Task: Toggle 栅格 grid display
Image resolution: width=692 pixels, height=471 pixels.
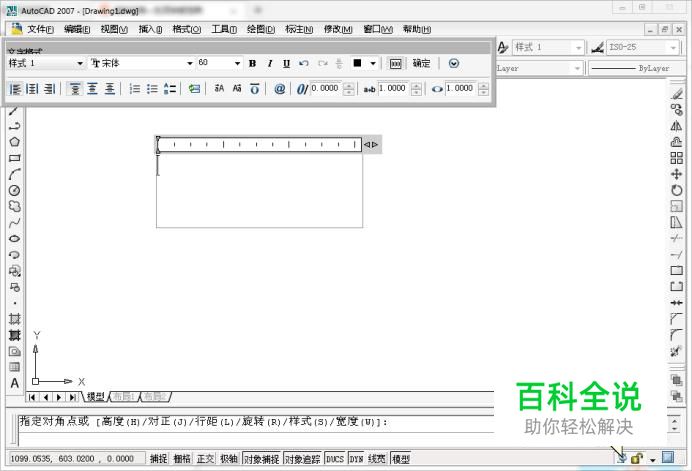Action: coord(181,459)
